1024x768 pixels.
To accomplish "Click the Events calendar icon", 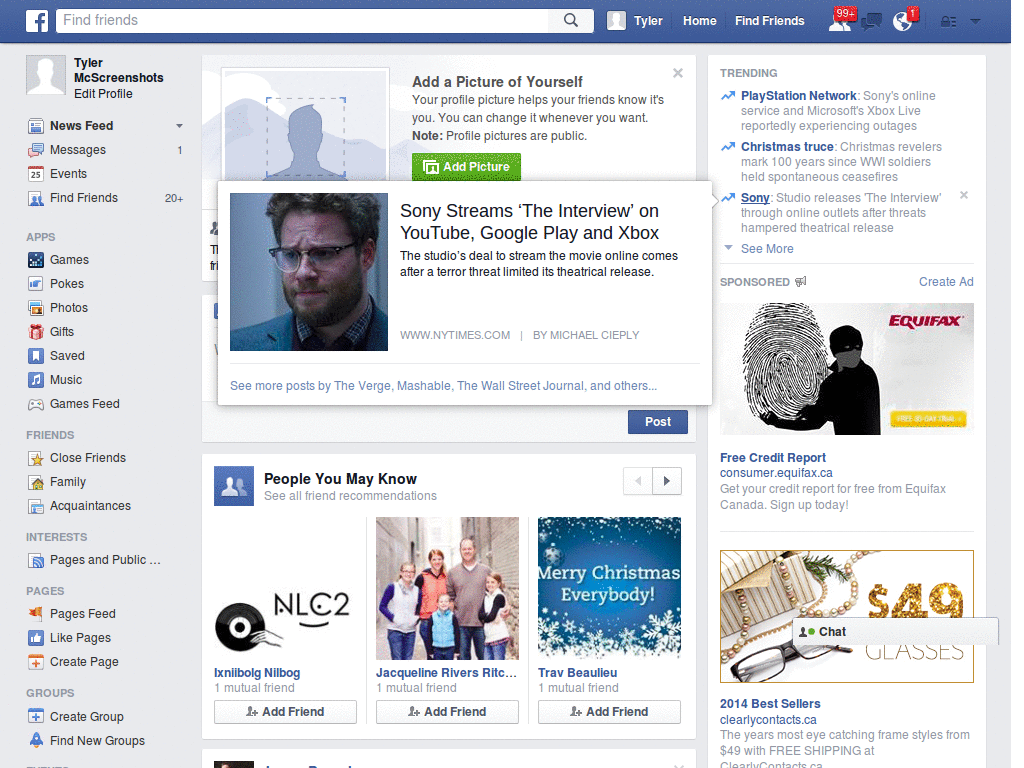I will pyautogui.click(x=36, y=174).
